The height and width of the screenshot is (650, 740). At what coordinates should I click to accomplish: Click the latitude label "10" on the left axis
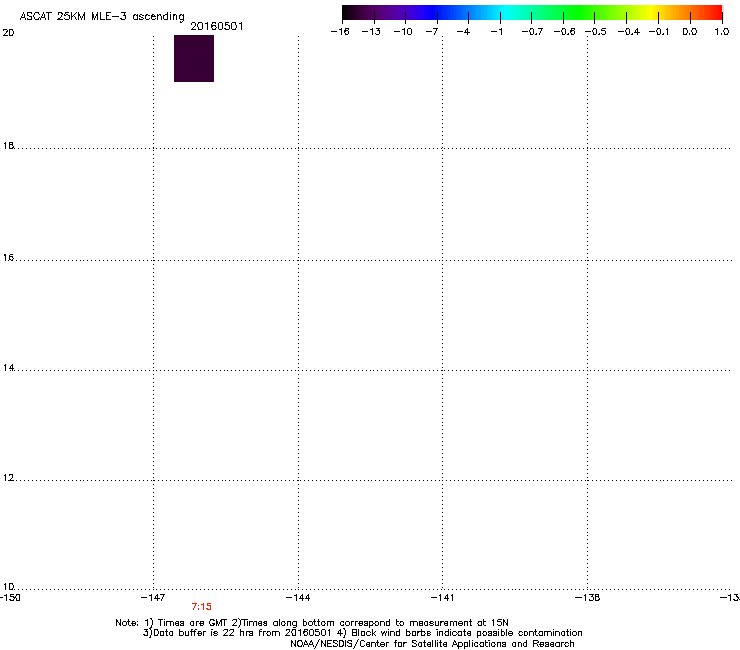pos(8,587)
